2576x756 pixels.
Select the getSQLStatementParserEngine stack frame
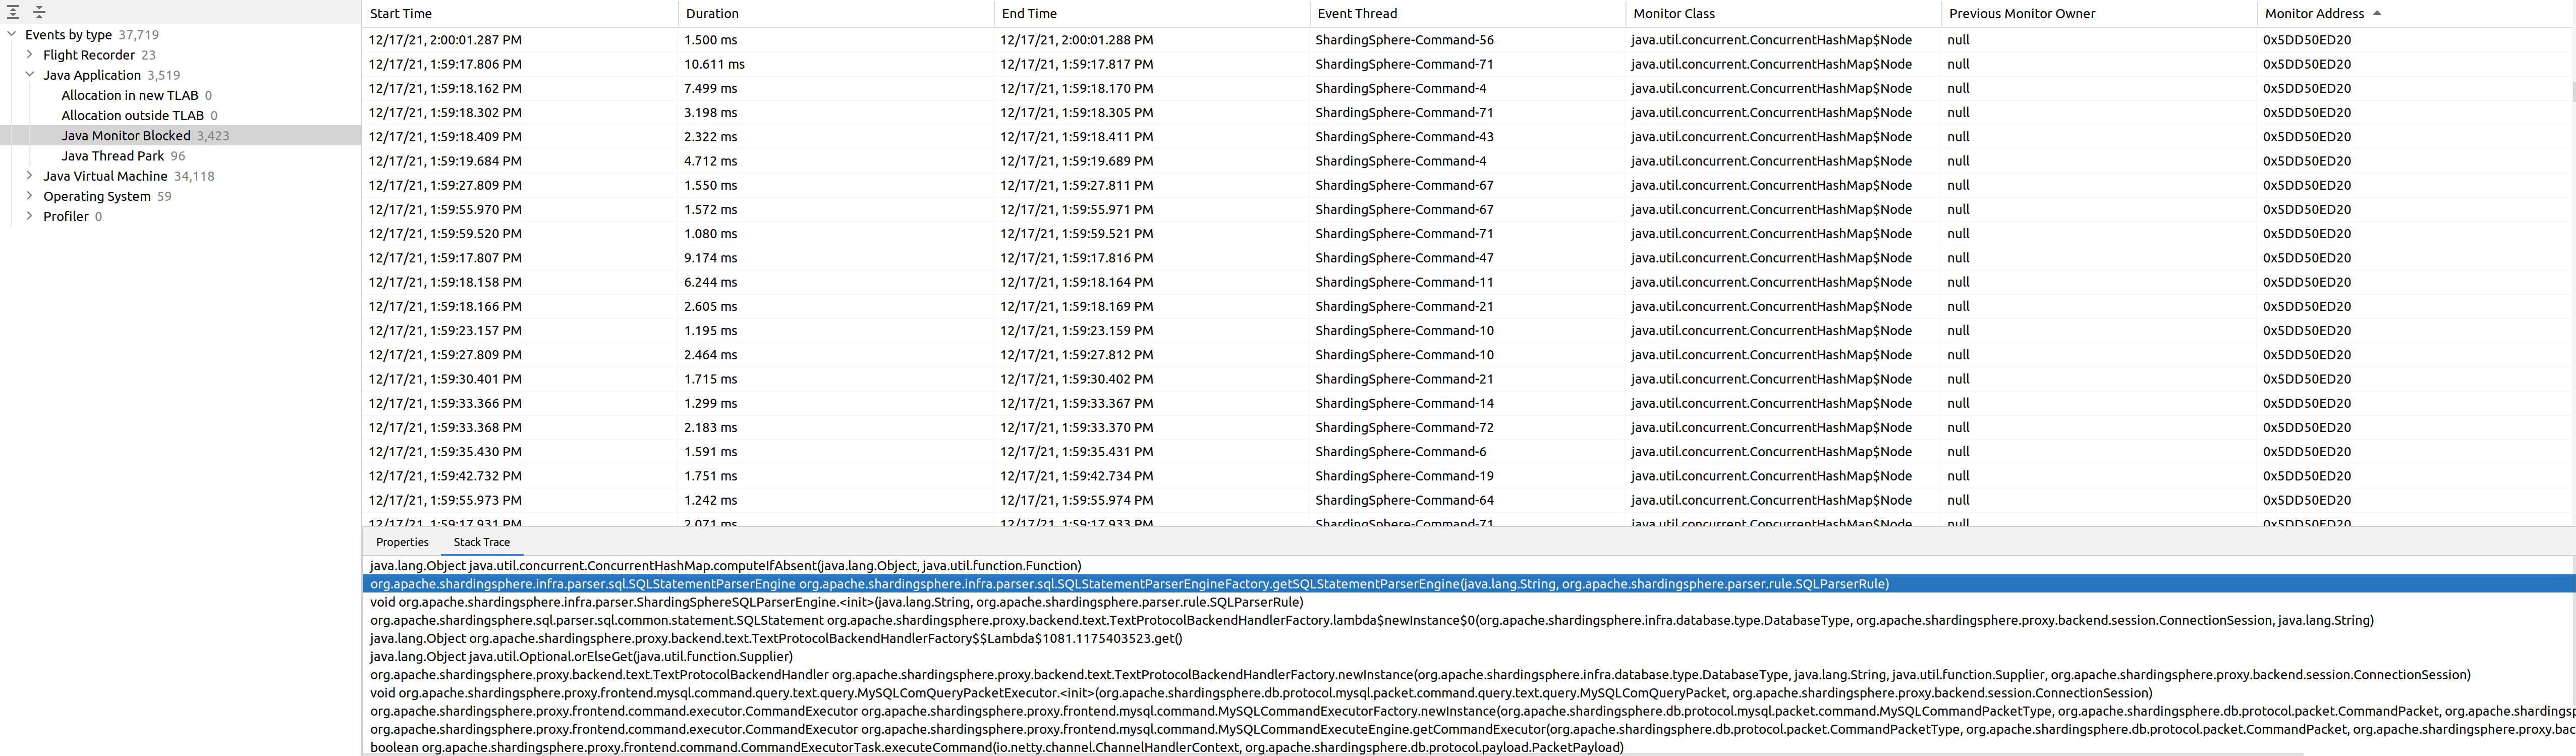[1468, 584]
